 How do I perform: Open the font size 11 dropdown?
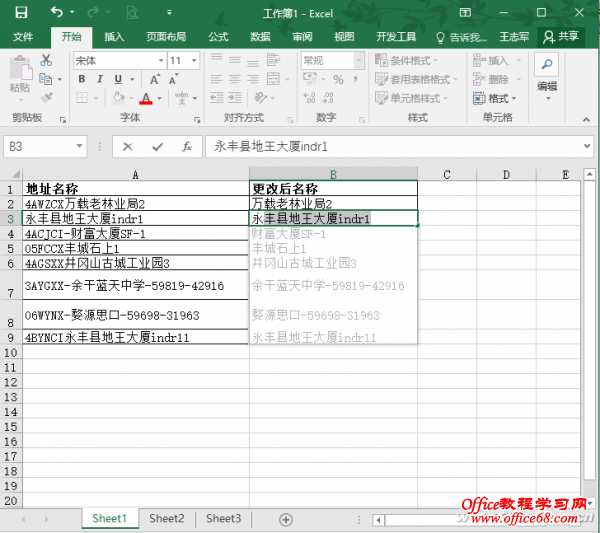(x=194, y=60)
